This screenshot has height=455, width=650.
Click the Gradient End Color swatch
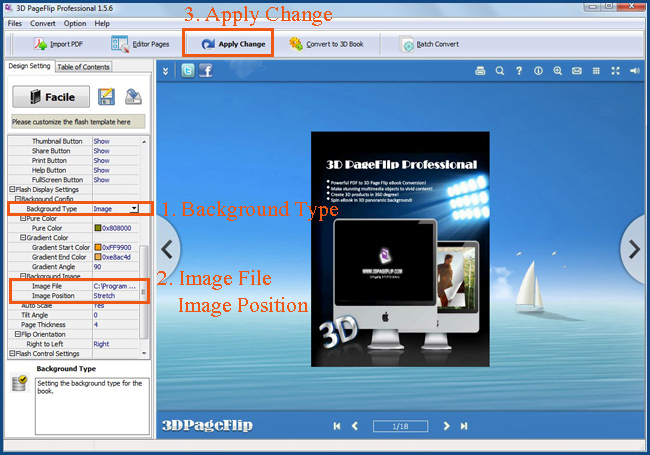(x=98, y=257)
